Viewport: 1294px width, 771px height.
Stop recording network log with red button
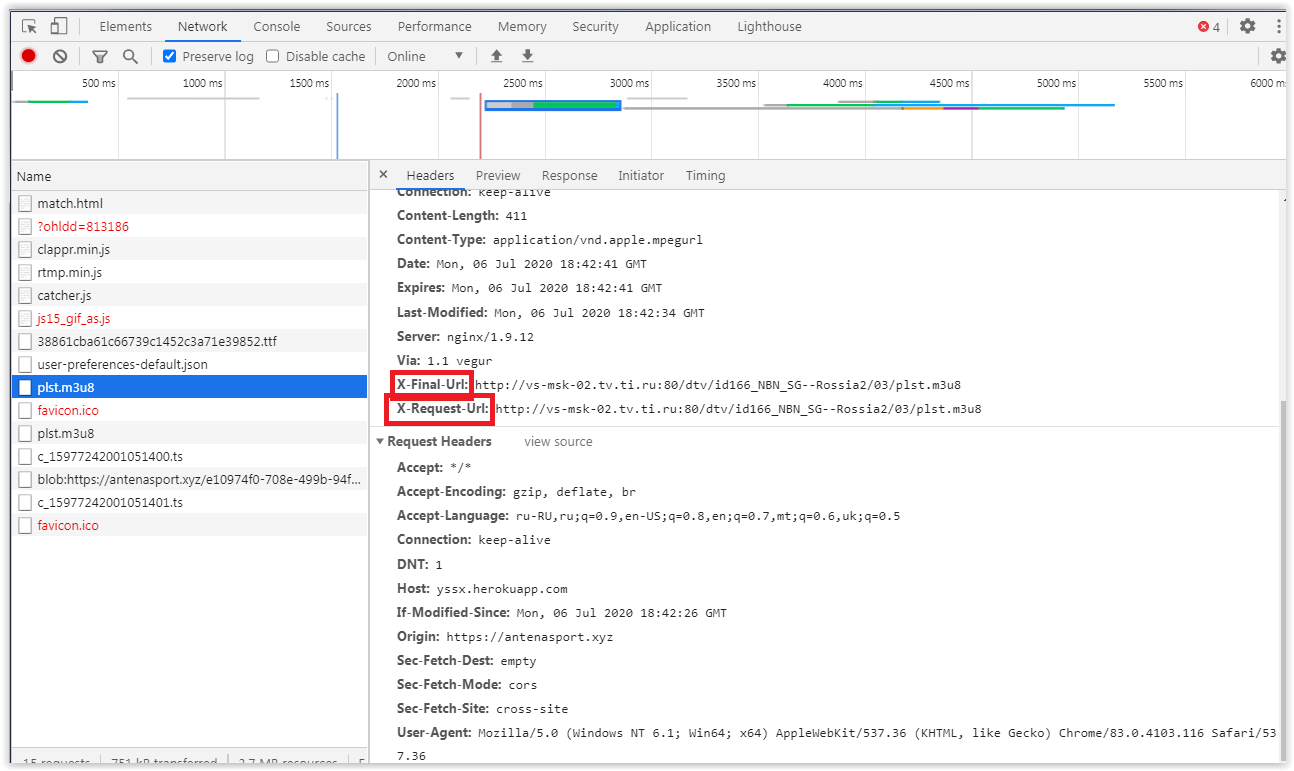(x=29, y=56)
